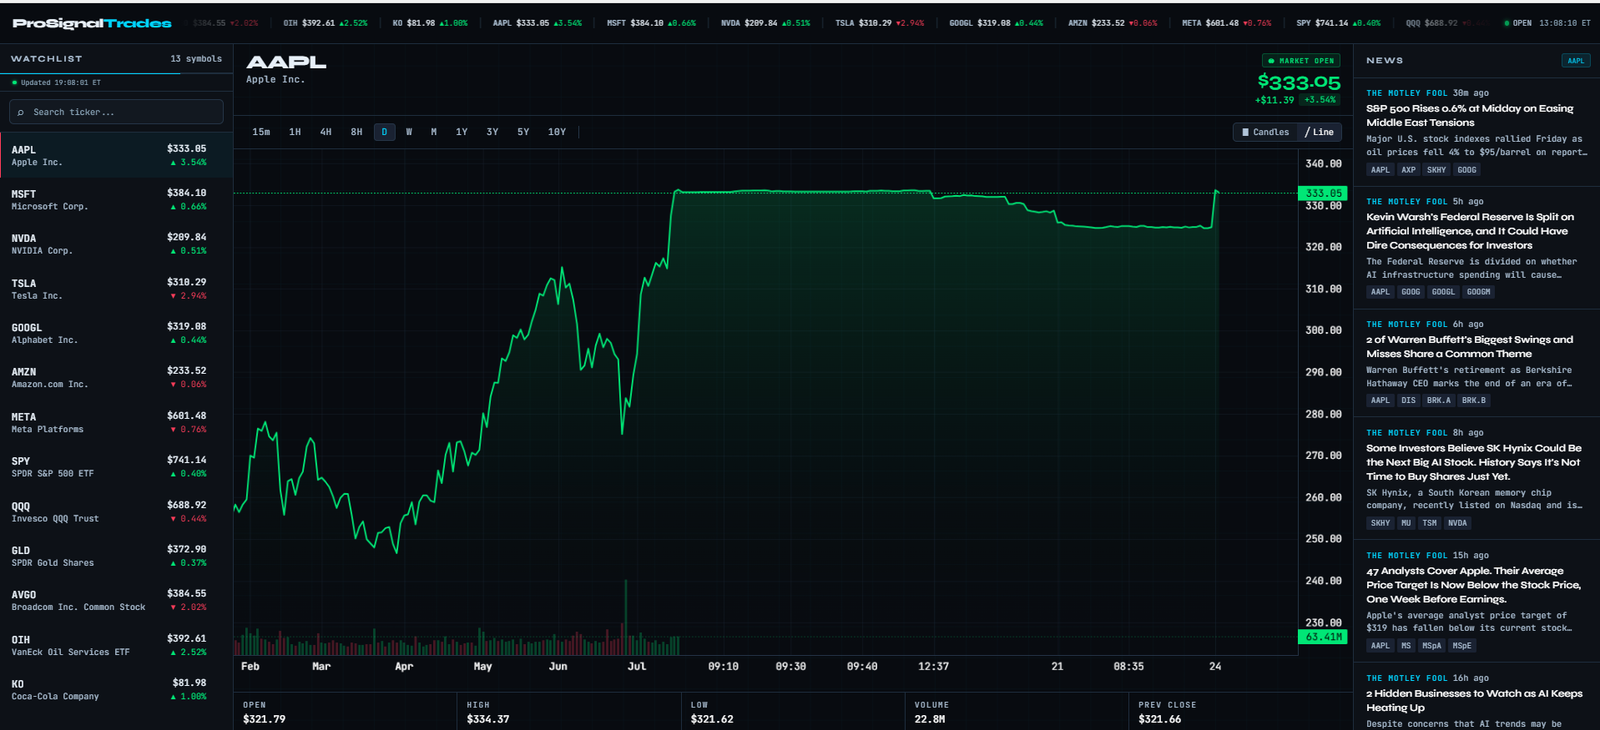1600x730 pixels.
Task: Select the 8H timeframe
Action: 356,132
